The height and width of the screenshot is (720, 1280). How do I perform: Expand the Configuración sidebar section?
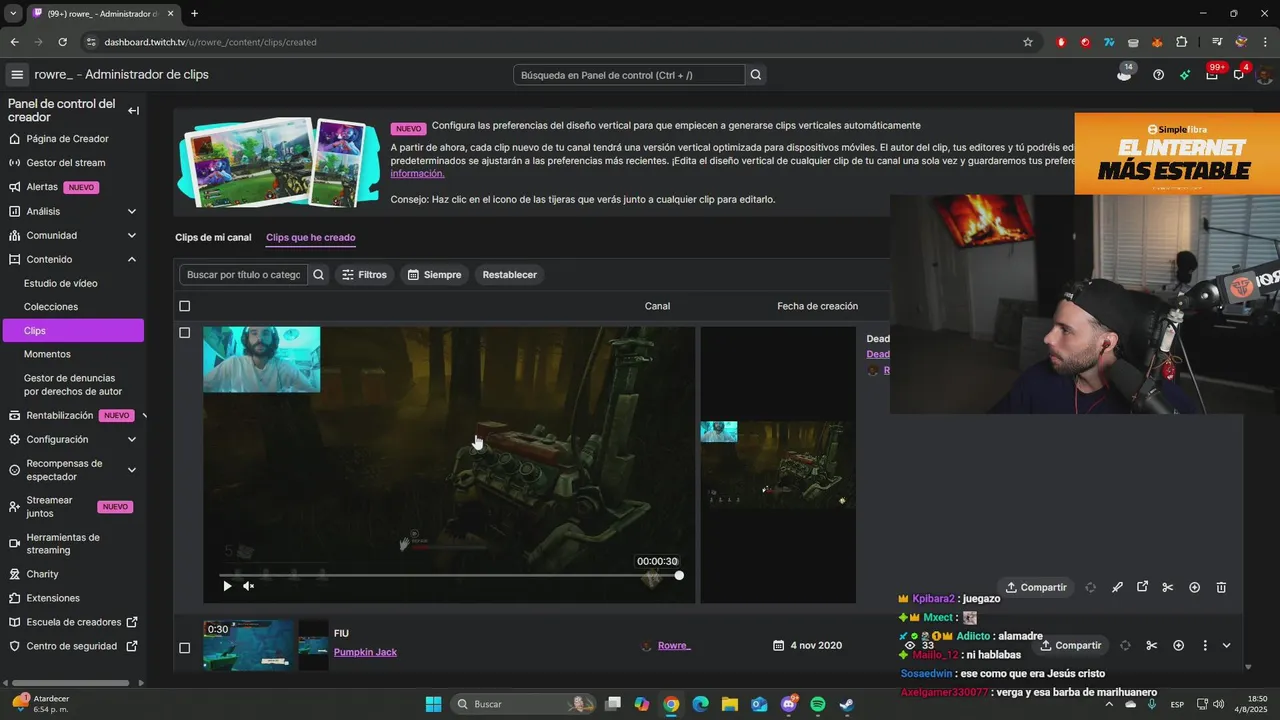tap(132, 439)
